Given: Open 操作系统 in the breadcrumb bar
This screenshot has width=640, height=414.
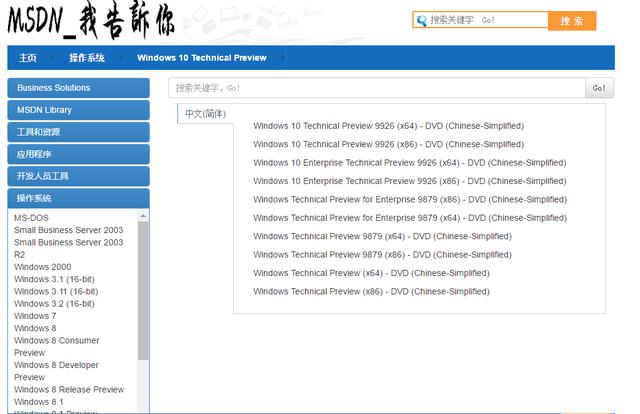Looking at the screenshot, I should [x=87, y=58].
